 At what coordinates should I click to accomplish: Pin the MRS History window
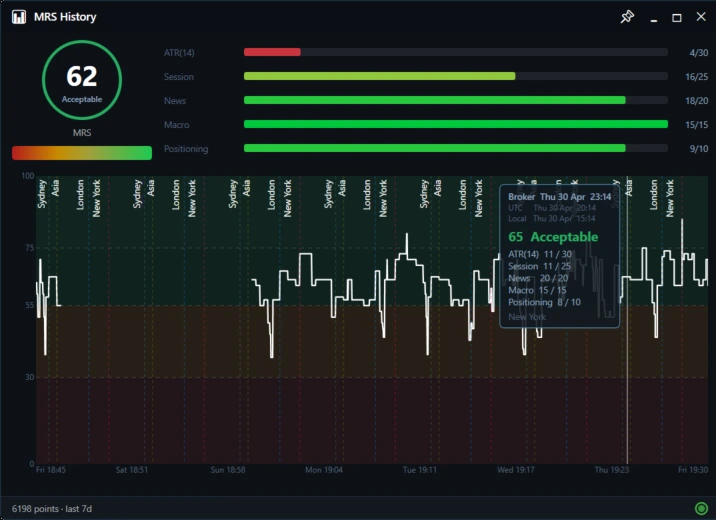pos(627,17)
